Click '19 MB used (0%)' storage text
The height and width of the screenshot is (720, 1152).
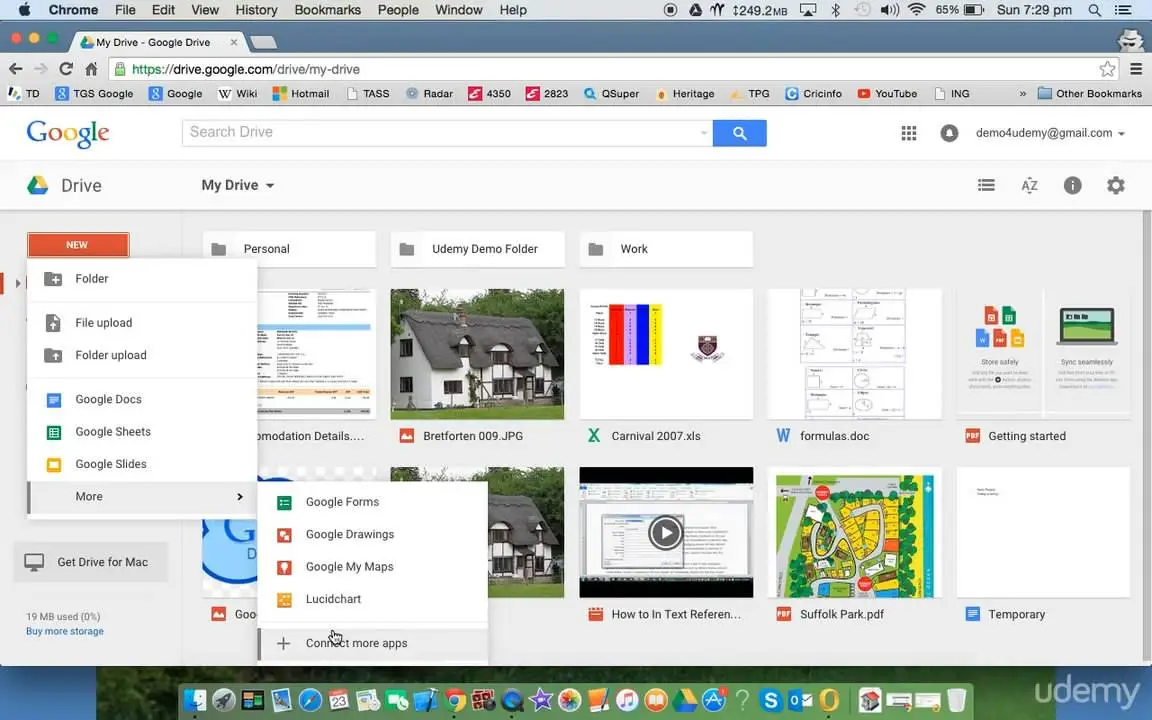63,616
